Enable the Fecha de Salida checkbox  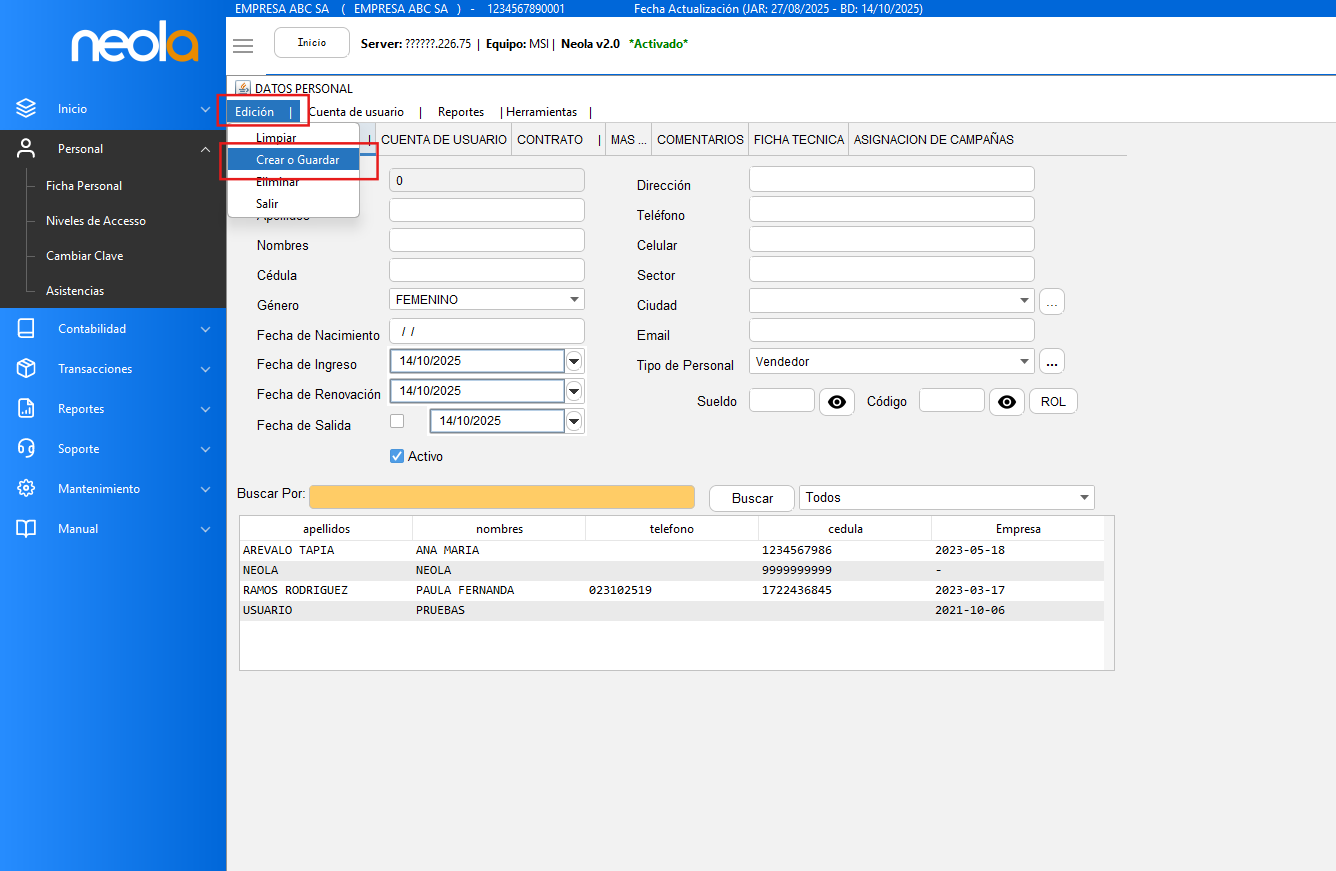tap(397, 421)
